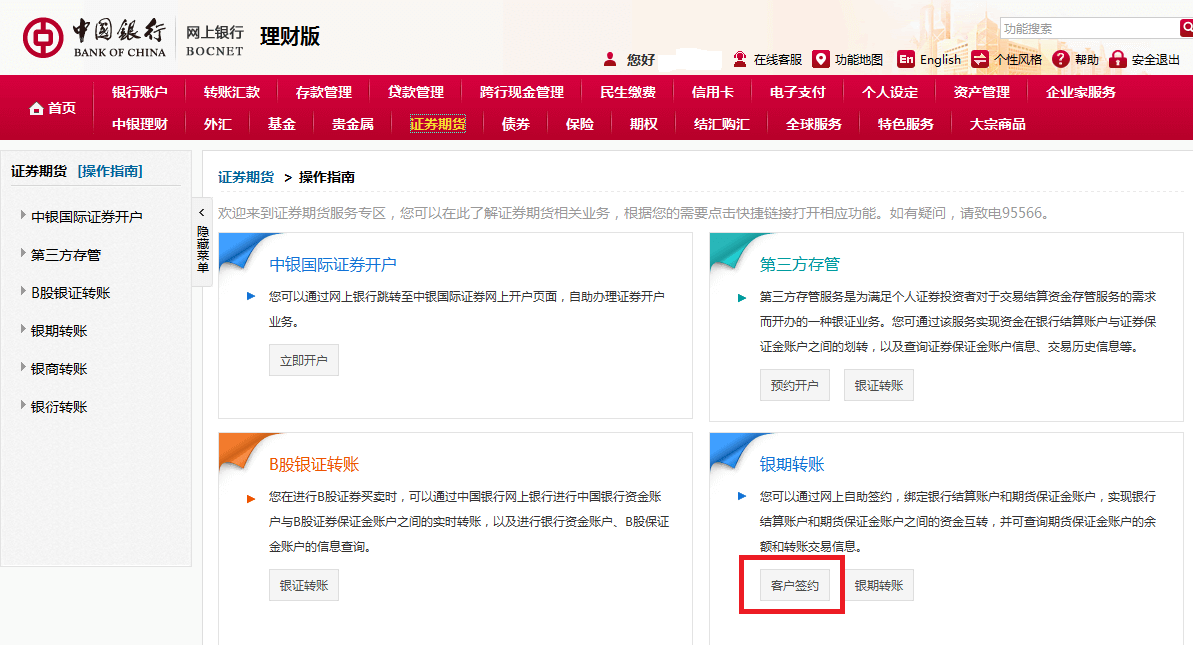The width and height of the screenshot is (1193, 645).
Task: Click the 中银国际证券开户 card title
Action: (332, 265)
